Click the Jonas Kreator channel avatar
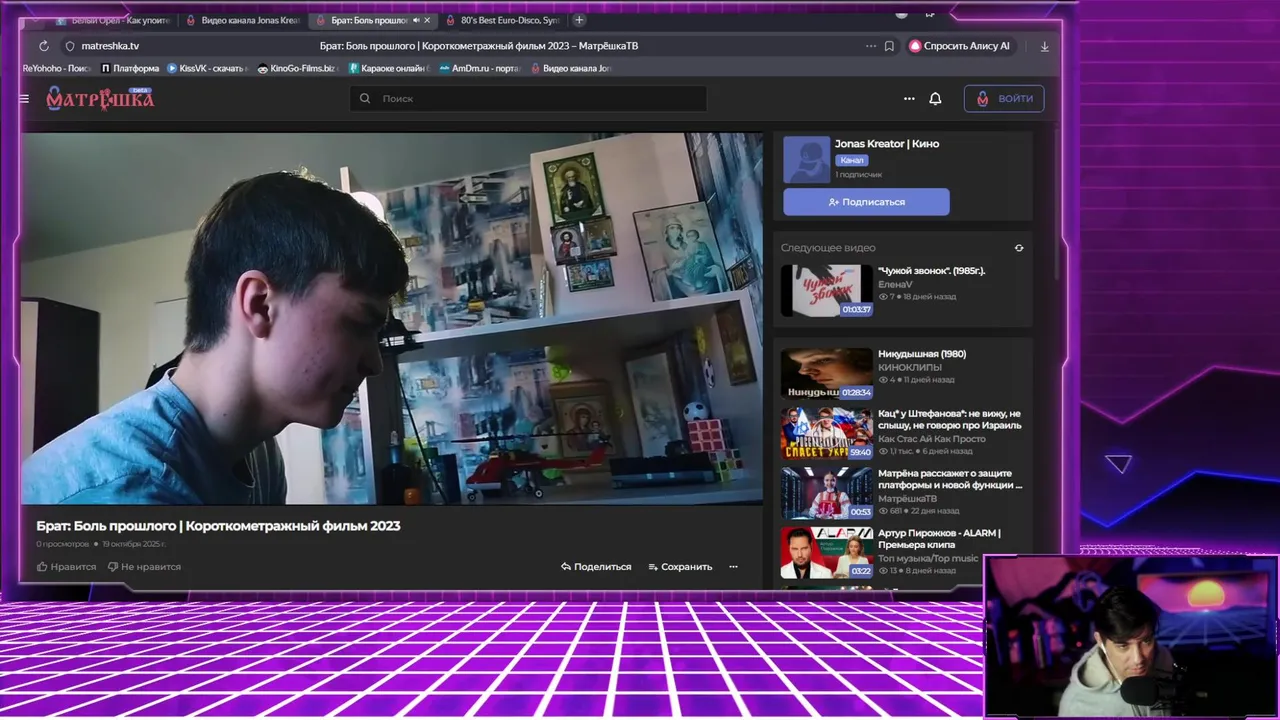Screen dimensions: 1280x720 (806, 160)
